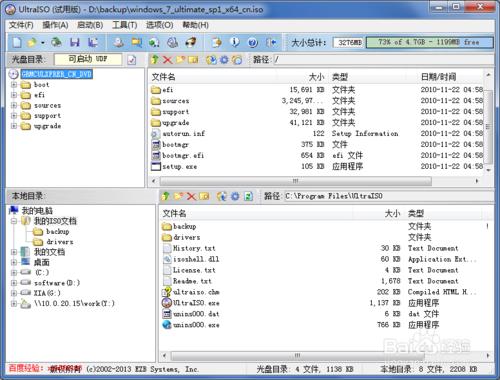Viewport: 500px width, 380px height.
Task: Sort image list by 文件名 column header
Action: tap(163, 77)
